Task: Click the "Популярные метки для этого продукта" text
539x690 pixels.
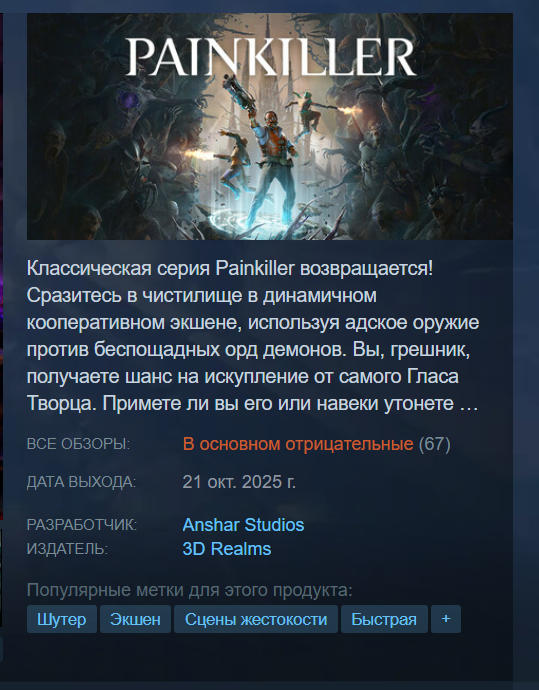Action: coord(190,590)
